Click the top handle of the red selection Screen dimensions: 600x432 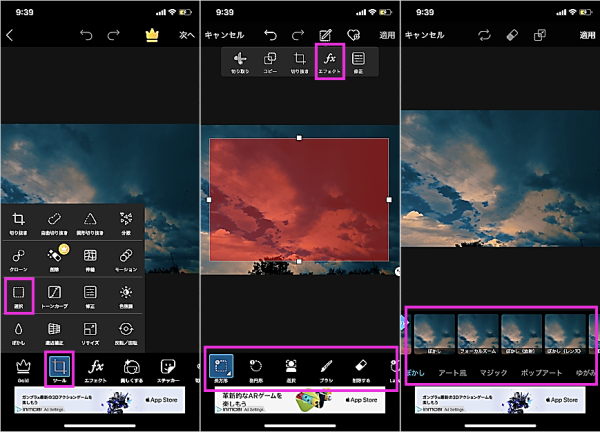(299, 138)
